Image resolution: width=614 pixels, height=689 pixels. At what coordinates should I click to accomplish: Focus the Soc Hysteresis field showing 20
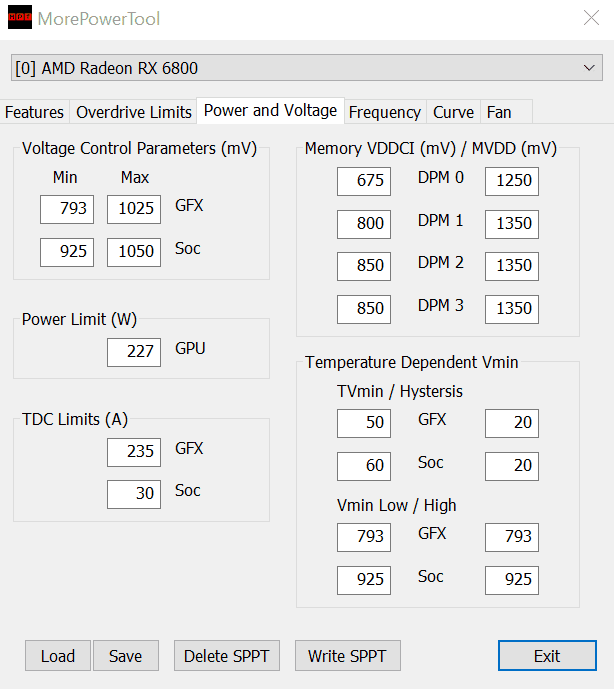pos(512,466)
